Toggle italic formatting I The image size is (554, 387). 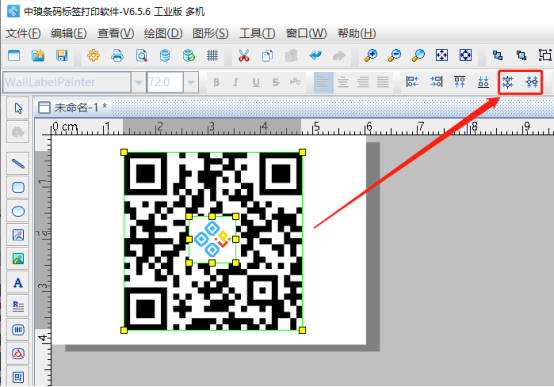(236, 82)
